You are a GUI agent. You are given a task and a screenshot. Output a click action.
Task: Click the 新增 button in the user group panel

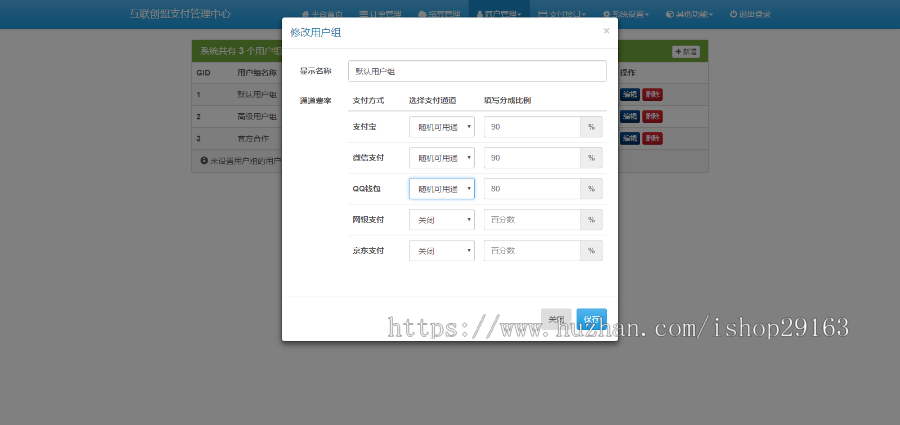click(x=686, y=52)
